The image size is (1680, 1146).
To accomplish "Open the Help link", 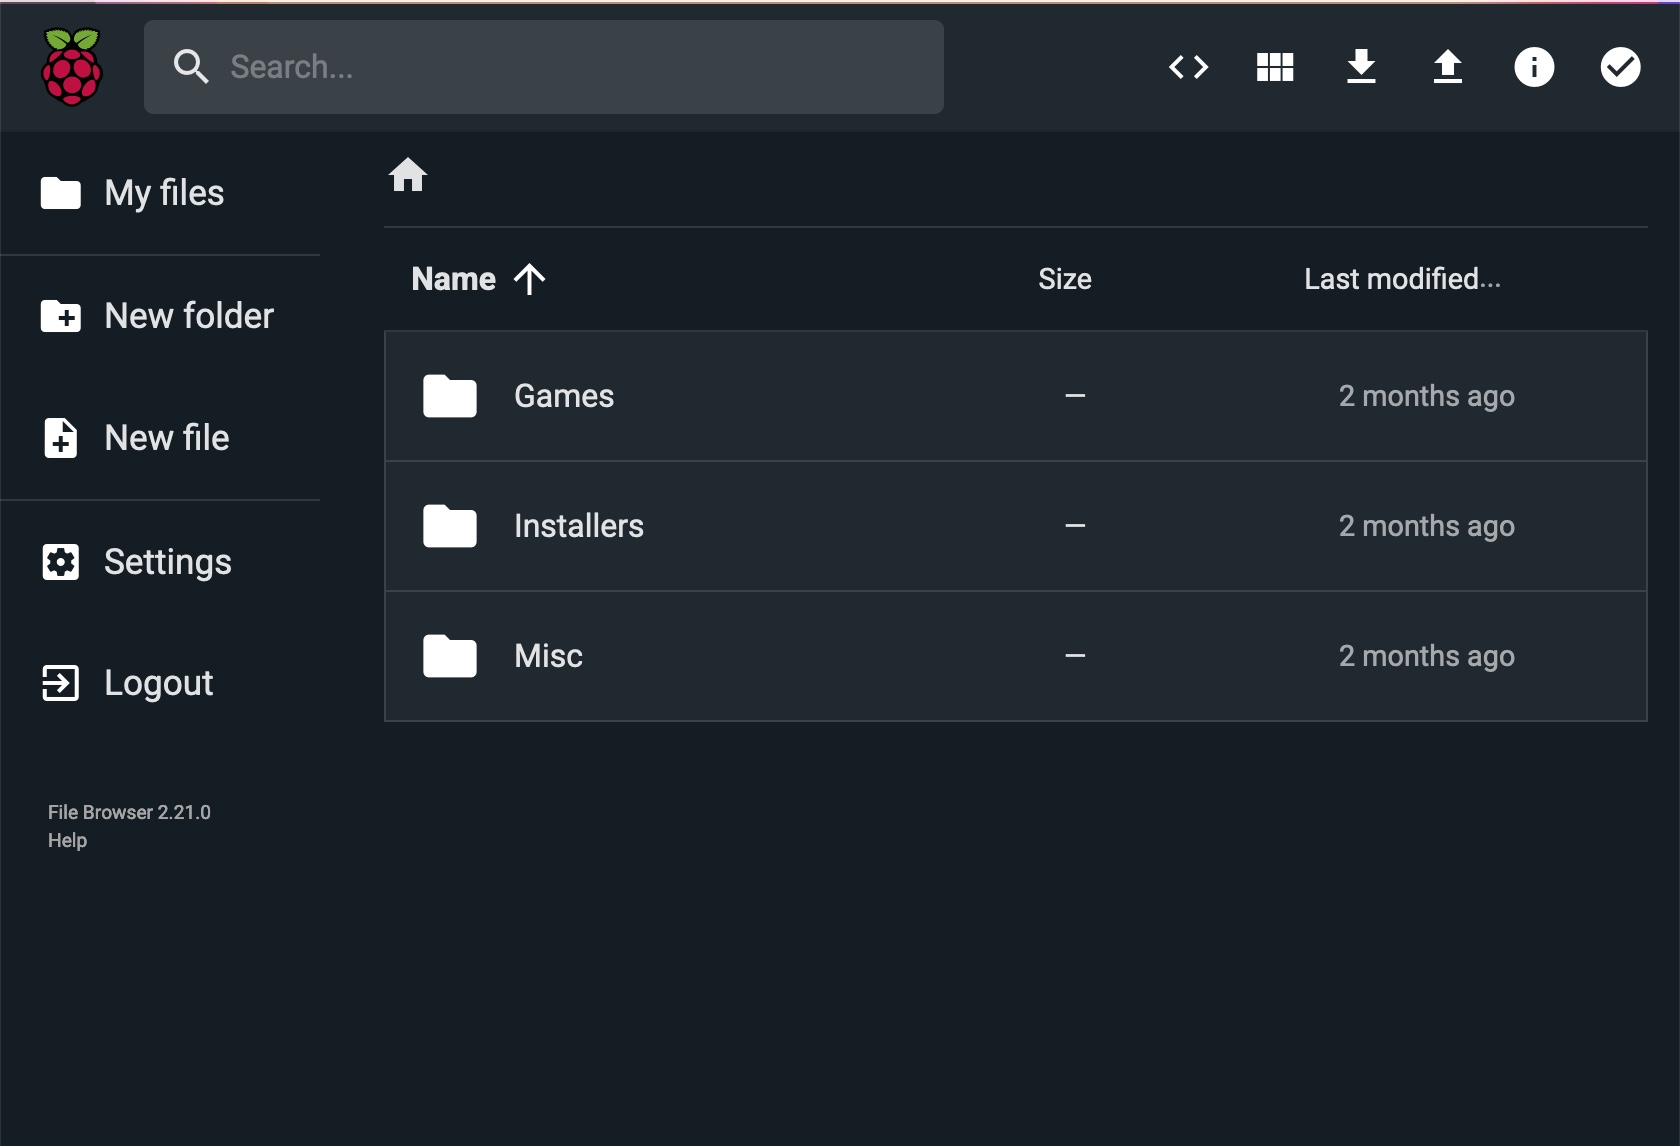I will click(x=67, y=840).
